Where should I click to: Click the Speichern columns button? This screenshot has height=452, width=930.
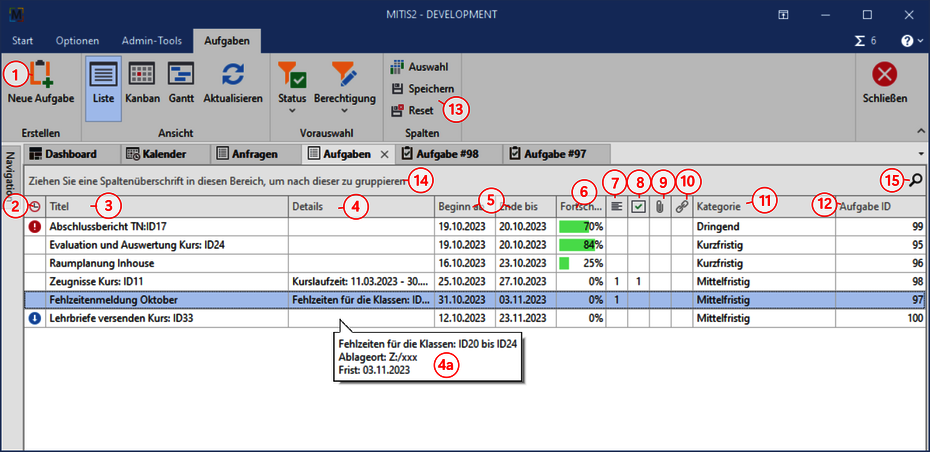coord(422,88)
